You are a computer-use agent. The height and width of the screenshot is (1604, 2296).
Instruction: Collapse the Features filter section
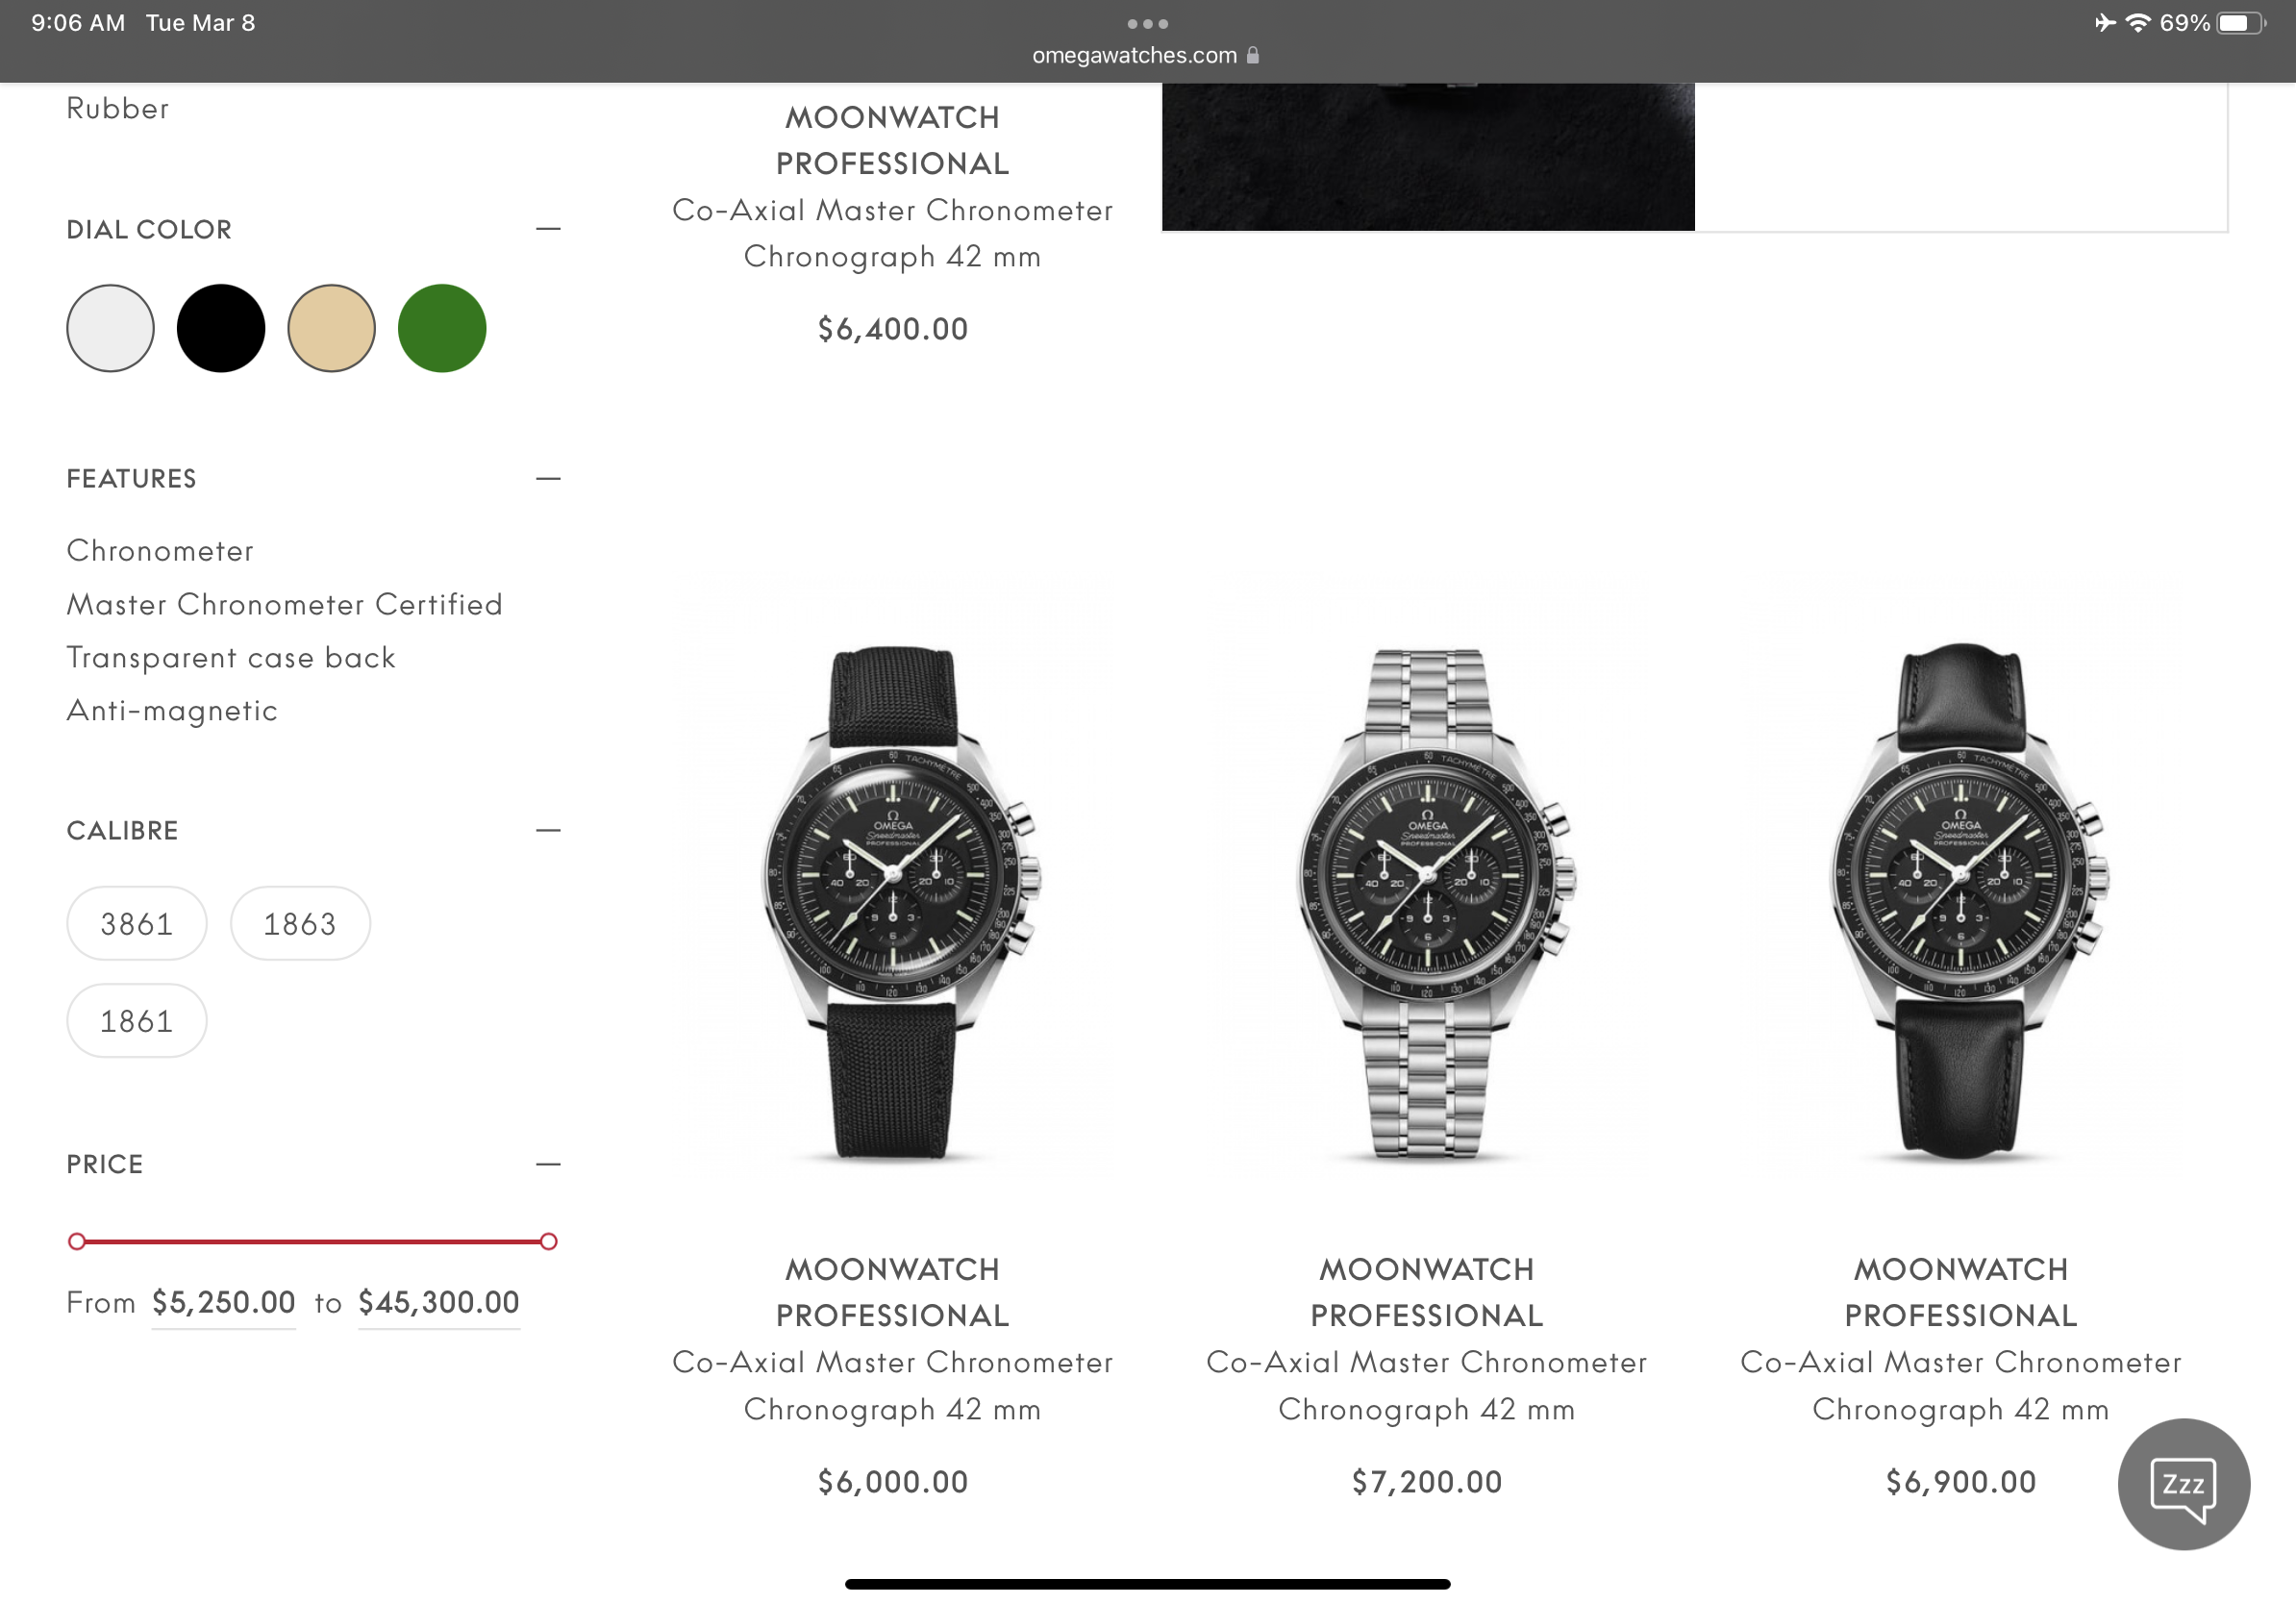click(548, 479)
